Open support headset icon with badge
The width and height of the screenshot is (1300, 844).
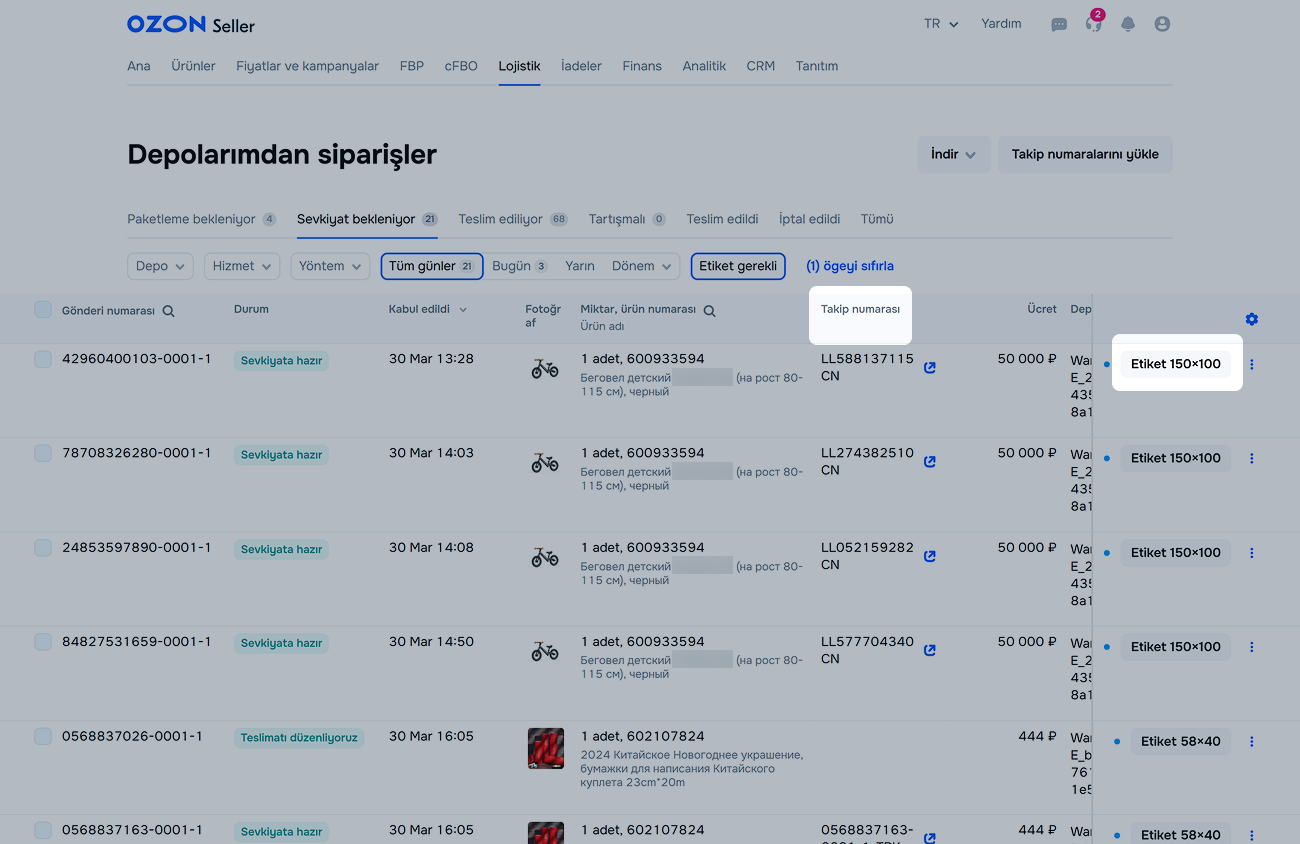pyautogui.click(x=1093, y=24)
